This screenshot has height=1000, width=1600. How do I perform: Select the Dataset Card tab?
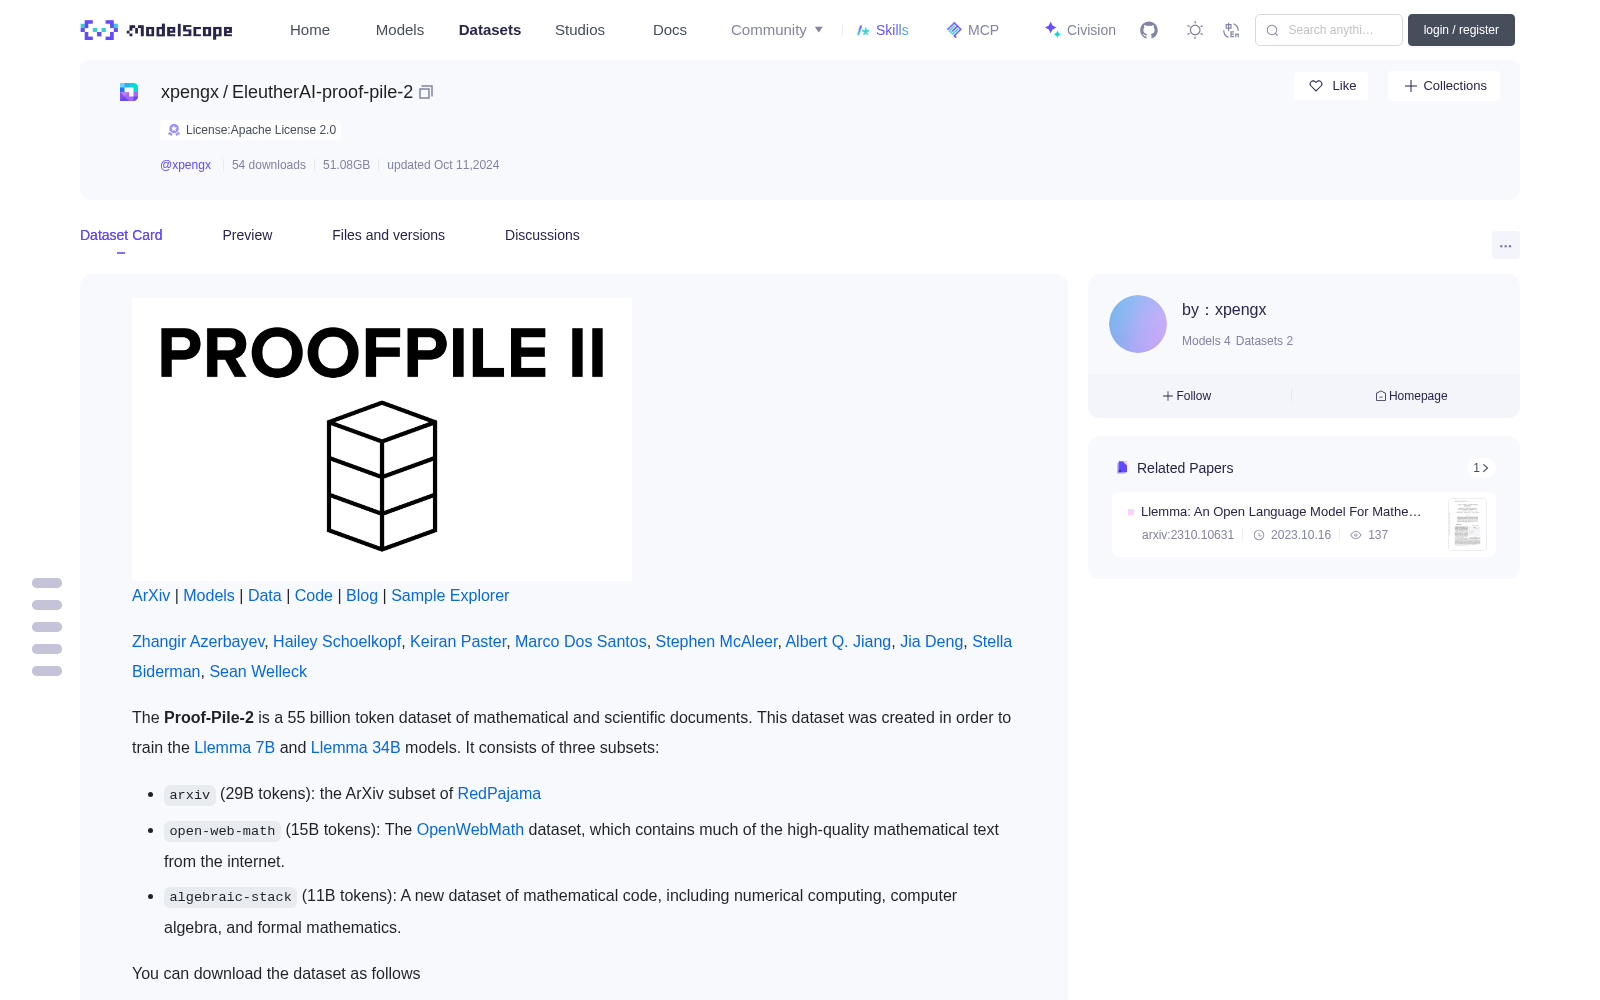click(x=121, y=235)
